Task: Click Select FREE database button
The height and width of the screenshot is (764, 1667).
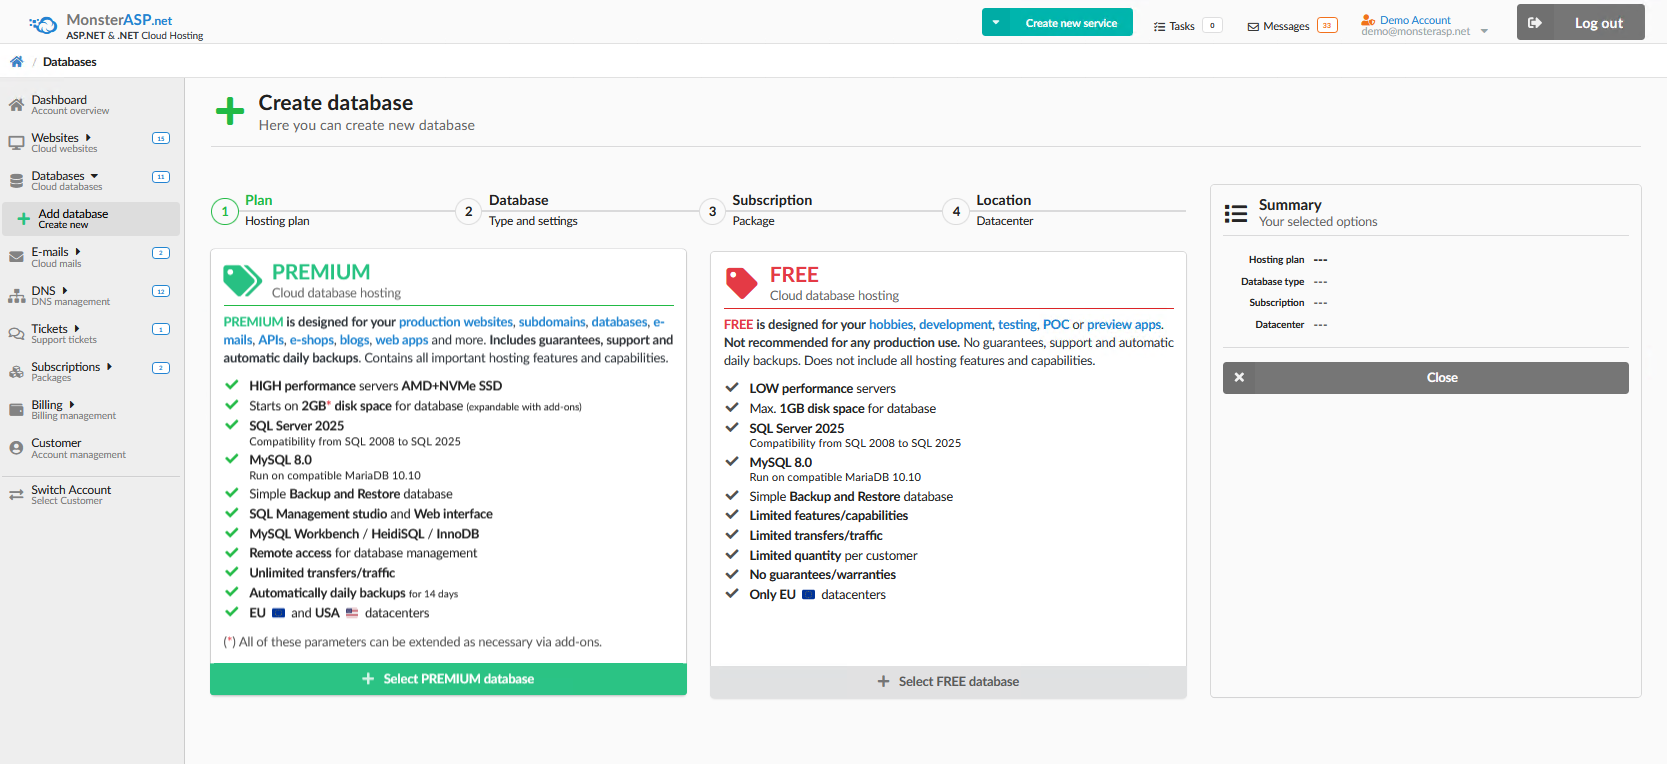Action: (x=948, y=682)
